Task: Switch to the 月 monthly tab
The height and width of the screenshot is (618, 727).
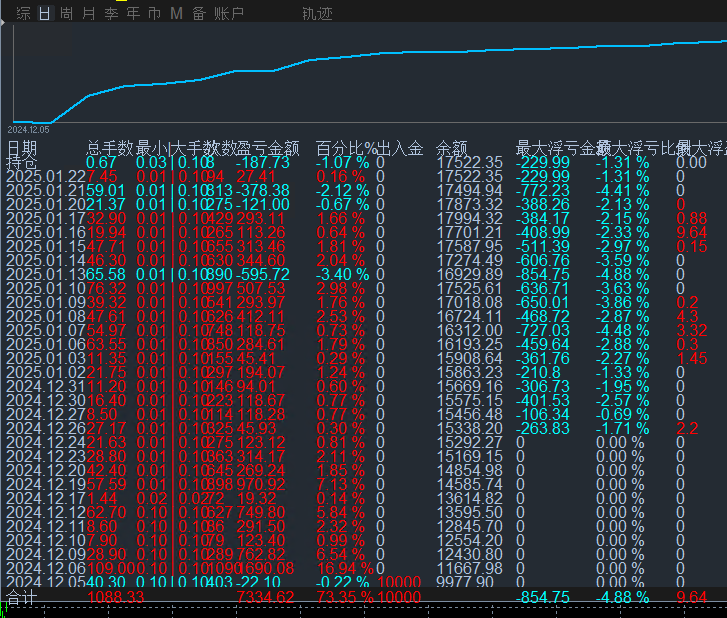Action: (89, 14)
